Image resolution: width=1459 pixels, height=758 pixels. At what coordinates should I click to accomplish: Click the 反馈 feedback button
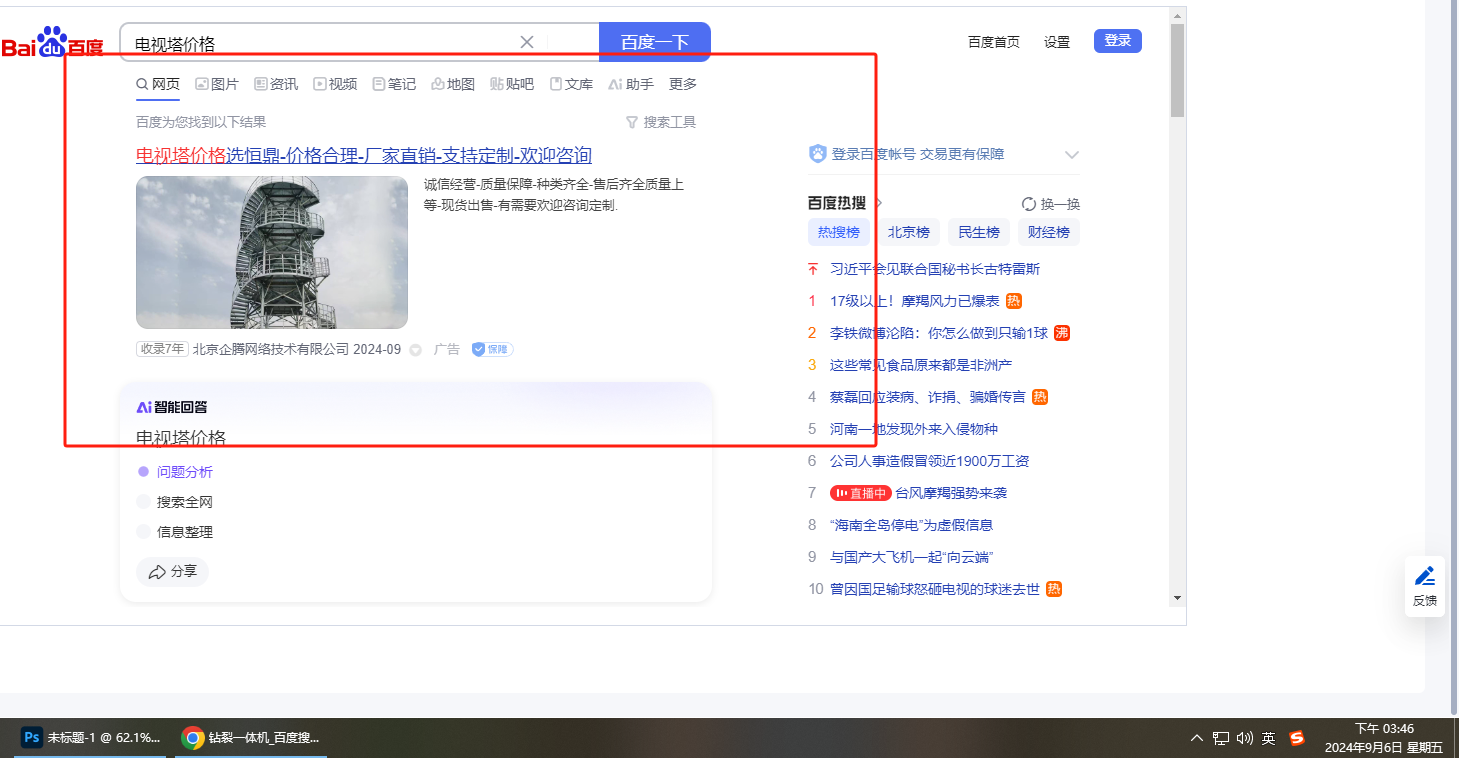[1425, 586]
